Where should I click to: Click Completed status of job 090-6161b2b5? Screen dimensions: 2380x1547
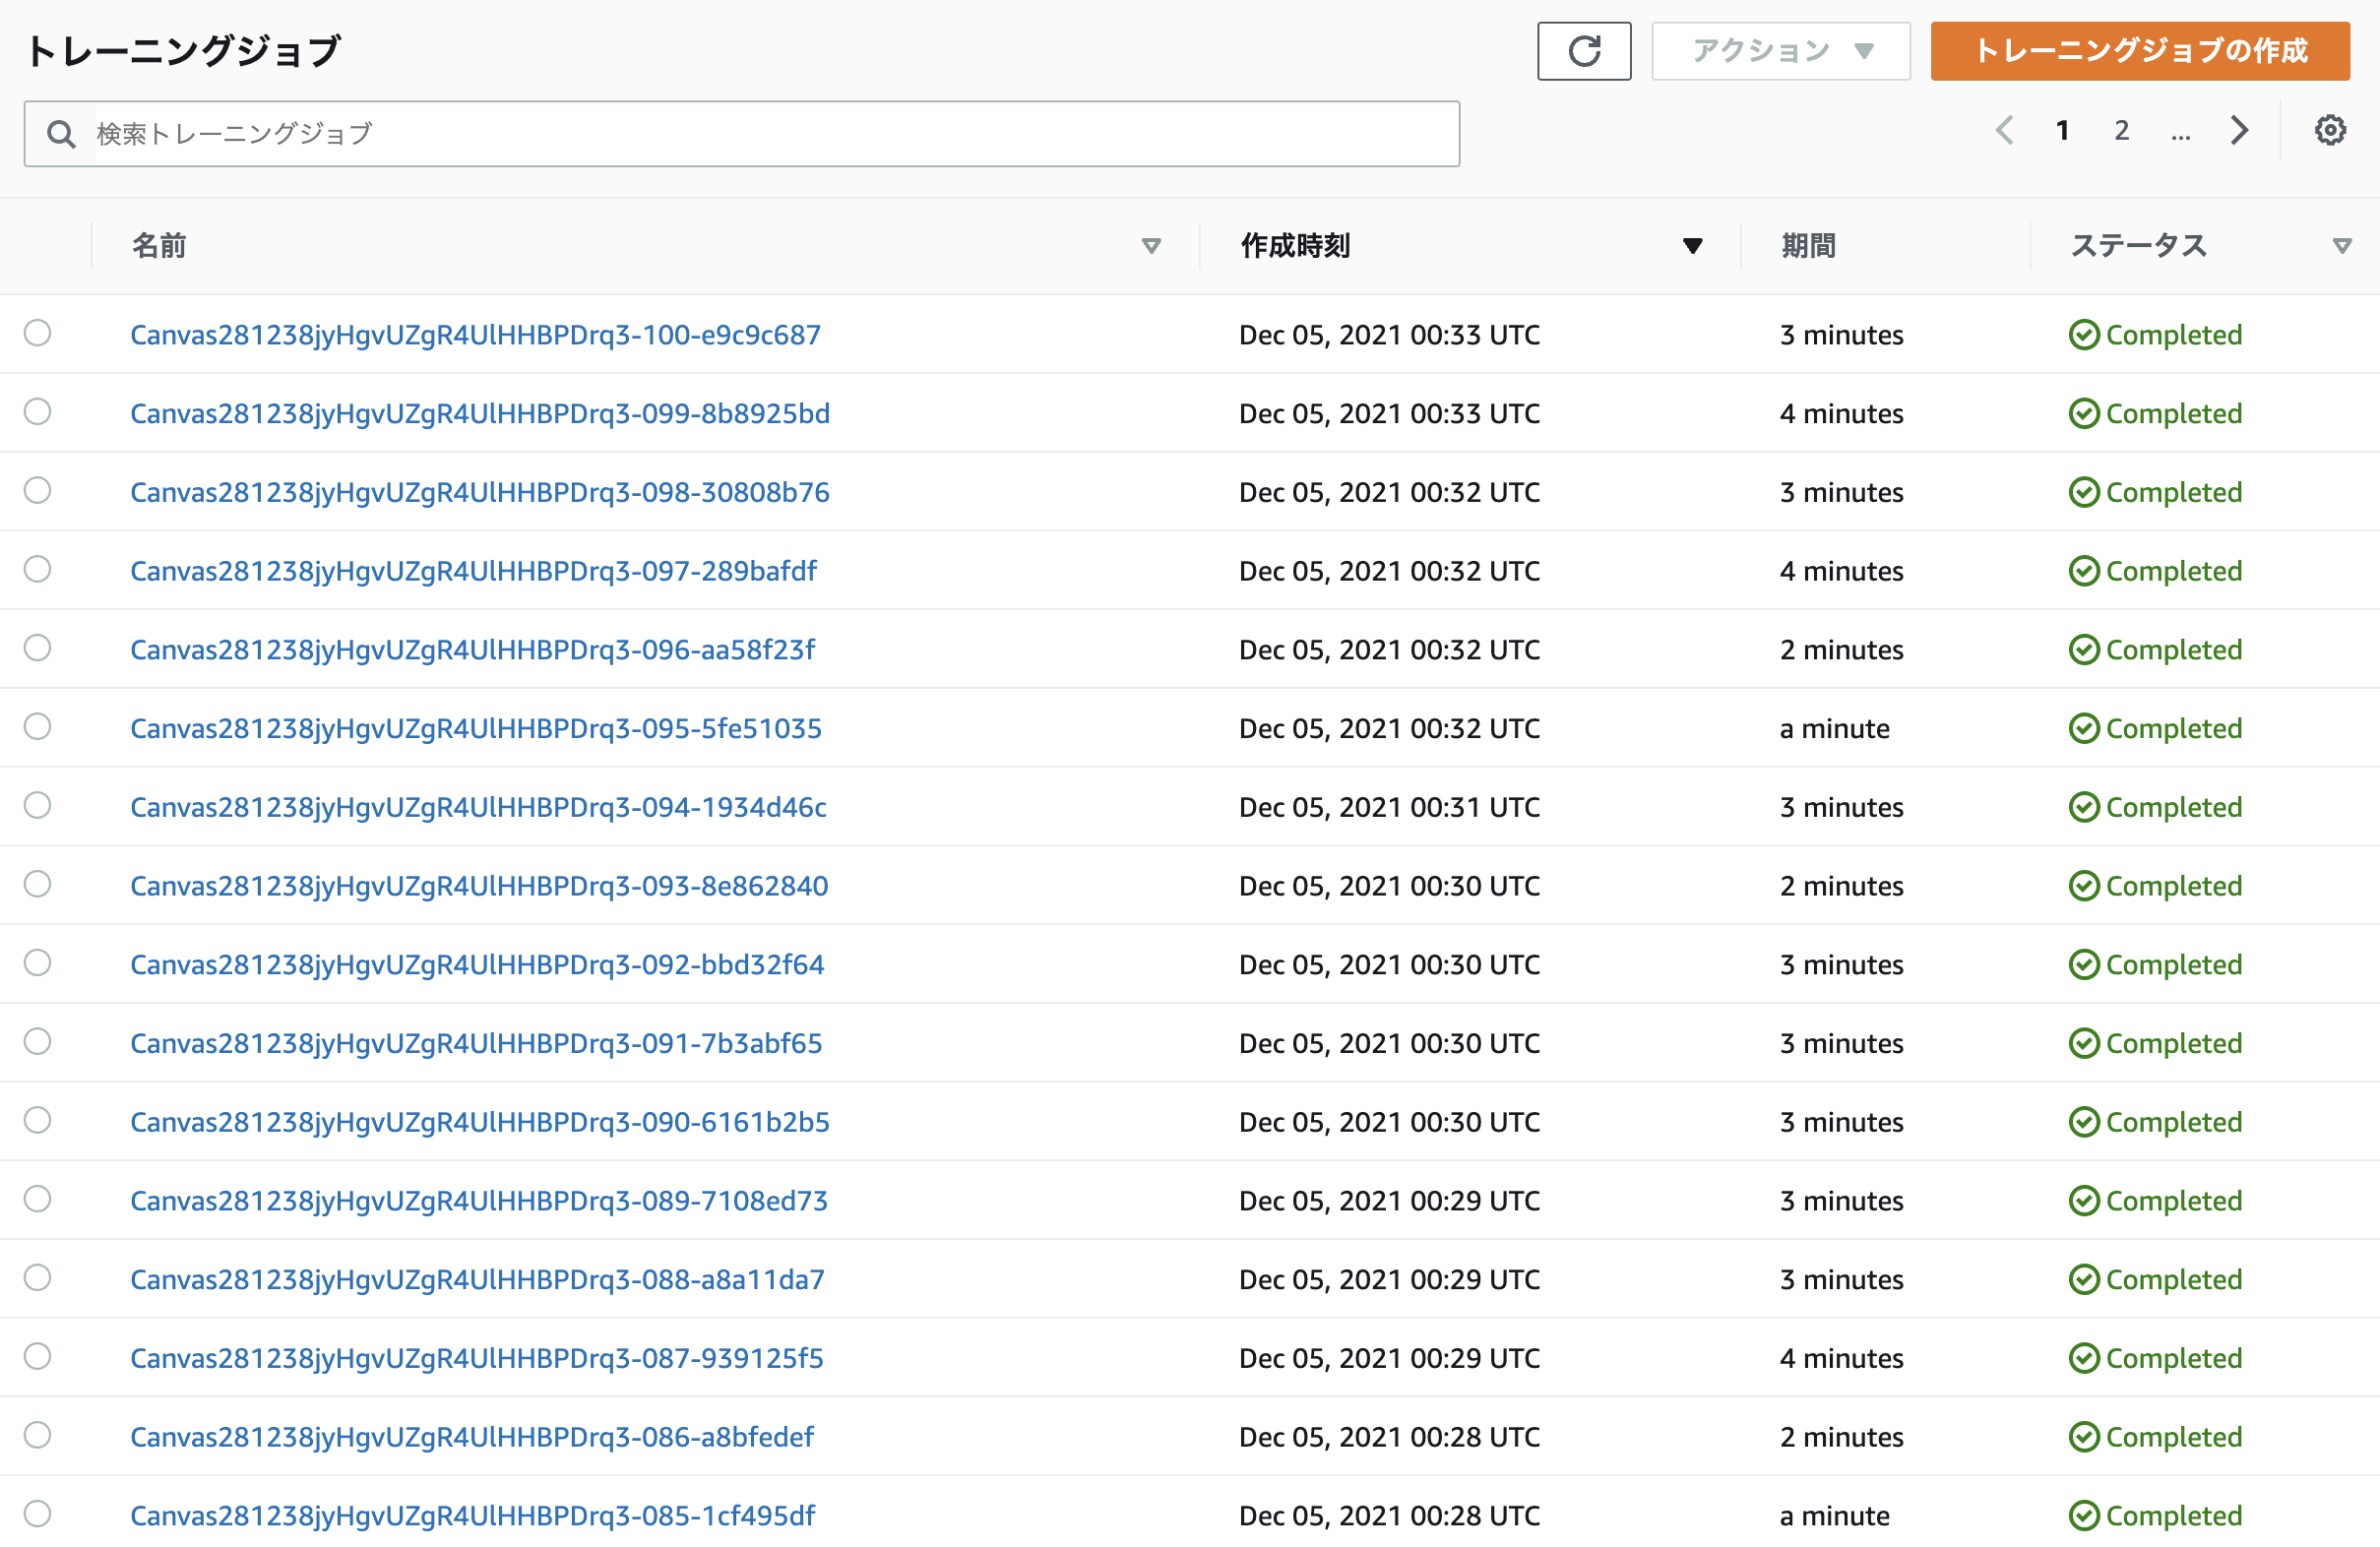[2155, 1122]
